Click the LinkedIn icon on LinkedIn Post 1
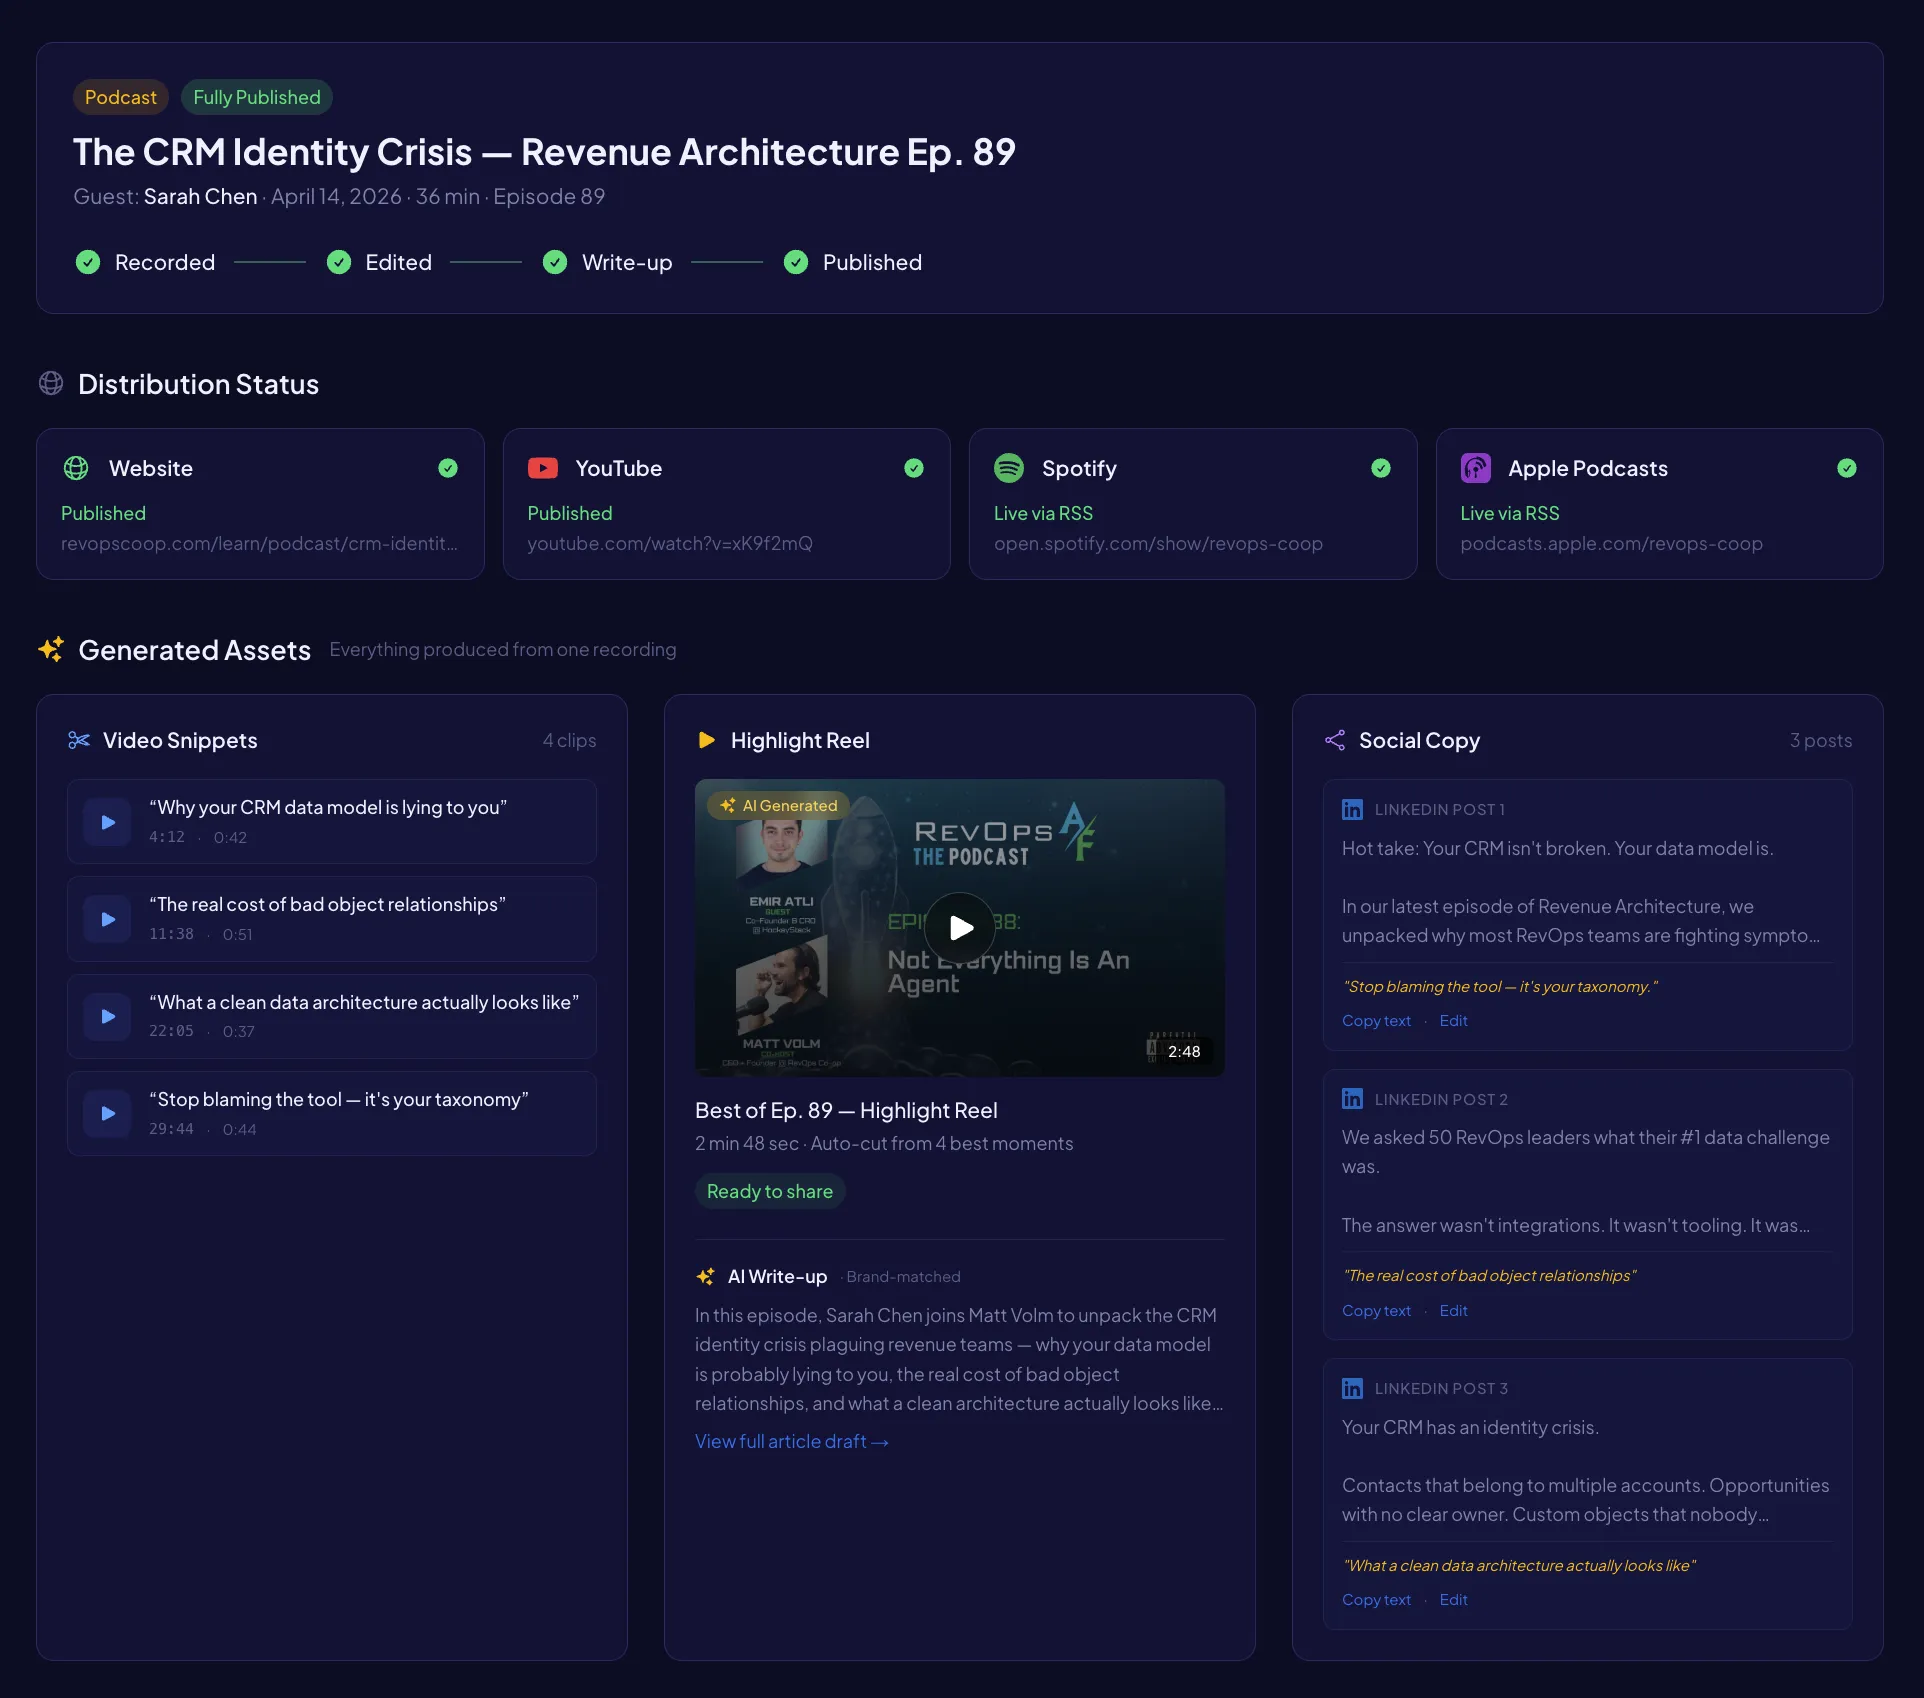The image size is (1924, 1698). point(1352,810)
